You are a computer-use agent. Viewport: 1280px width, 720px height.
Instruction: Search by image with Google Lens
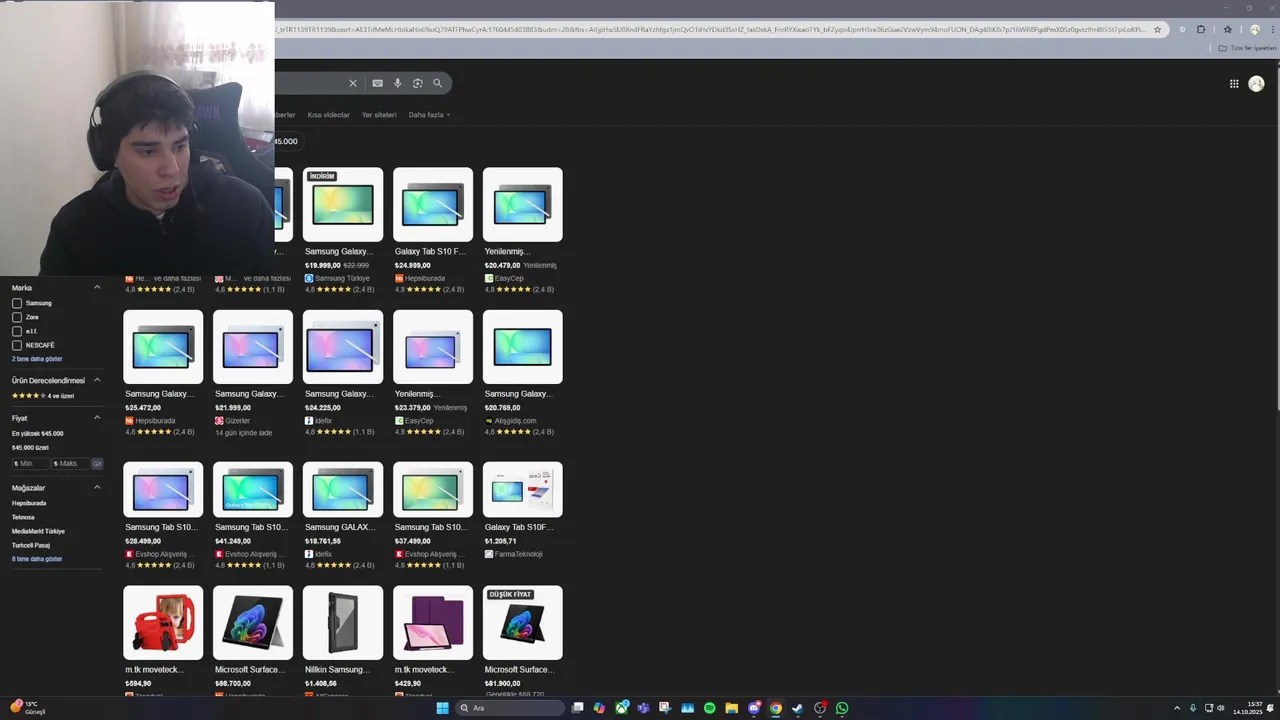[x=417, y=83]
